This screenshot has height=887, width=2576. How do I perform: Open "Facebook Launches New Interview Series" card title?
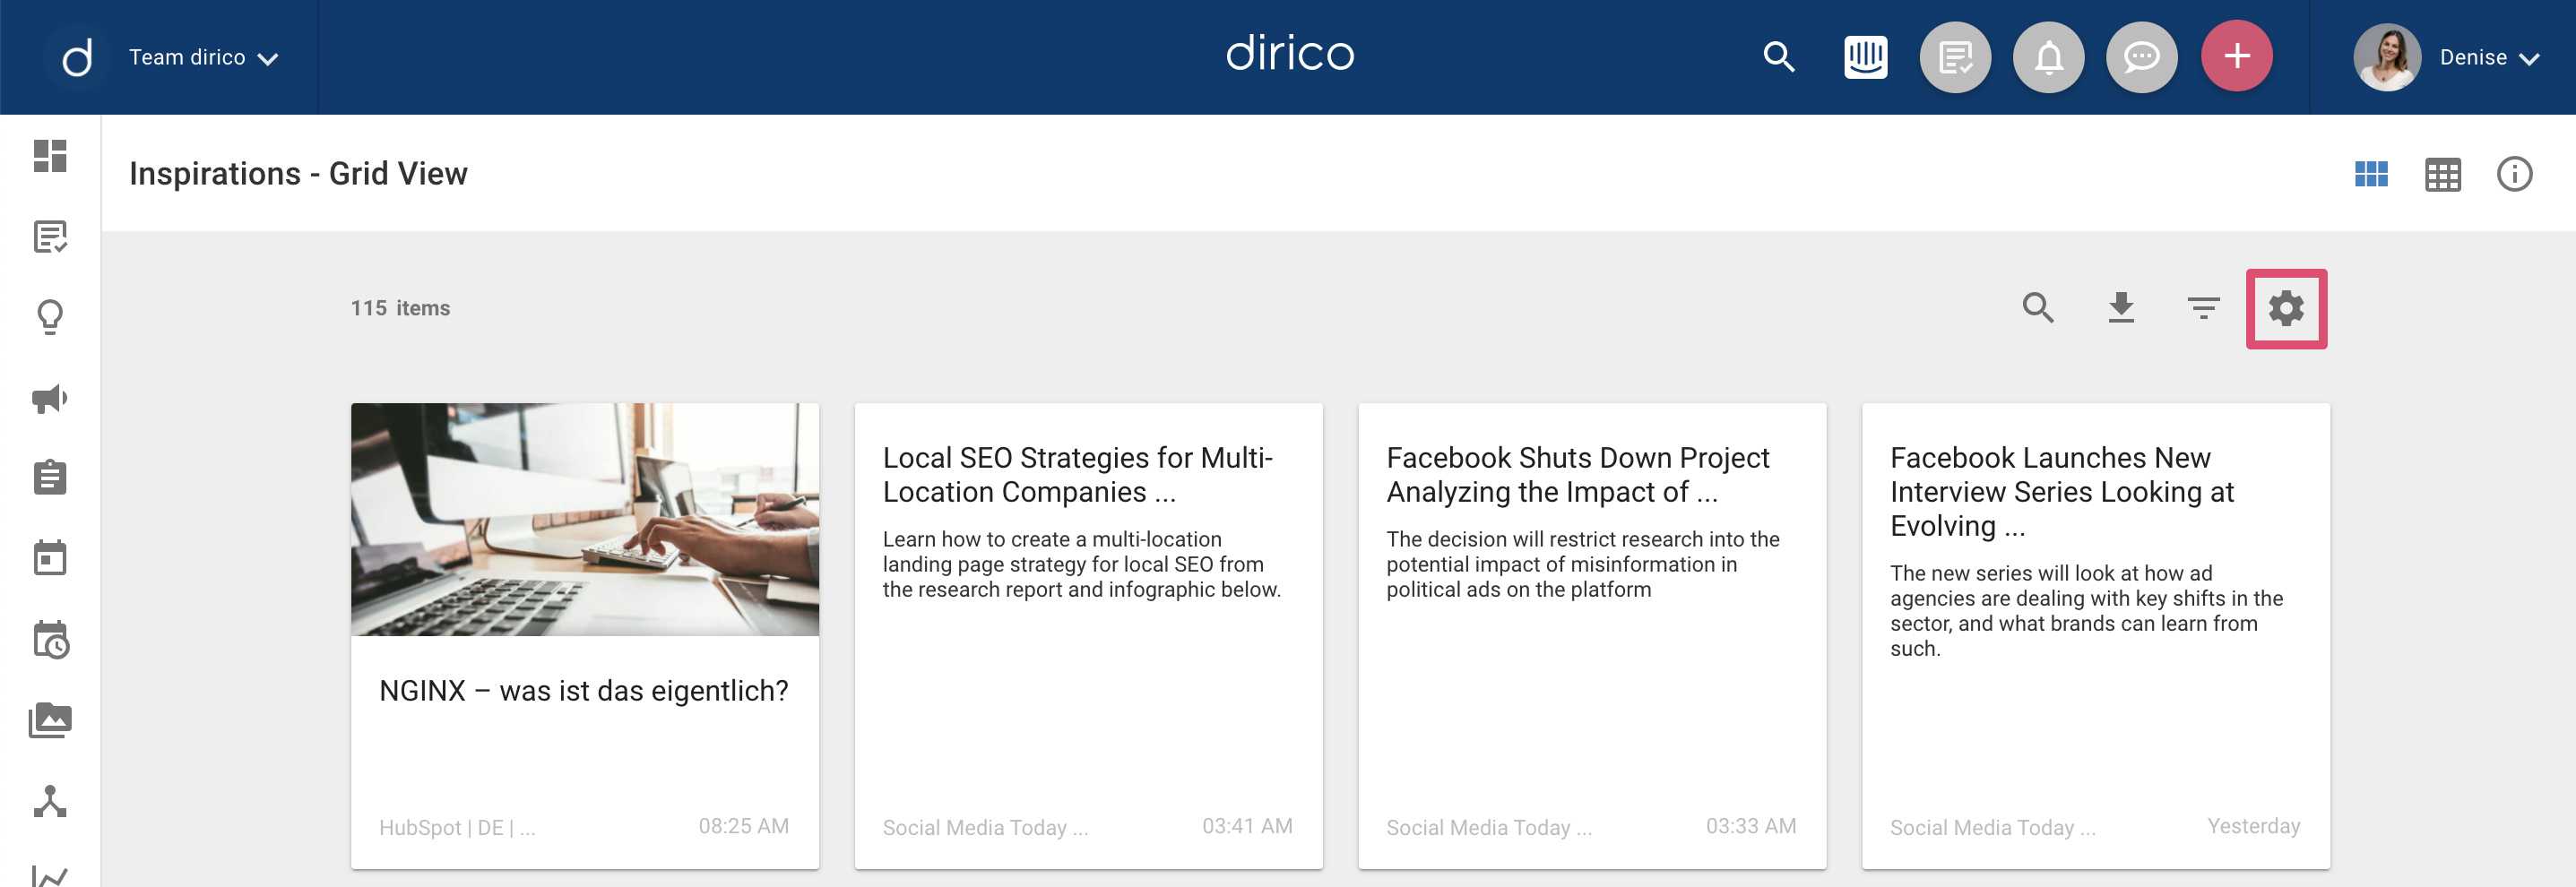[x=2062, y=491]
